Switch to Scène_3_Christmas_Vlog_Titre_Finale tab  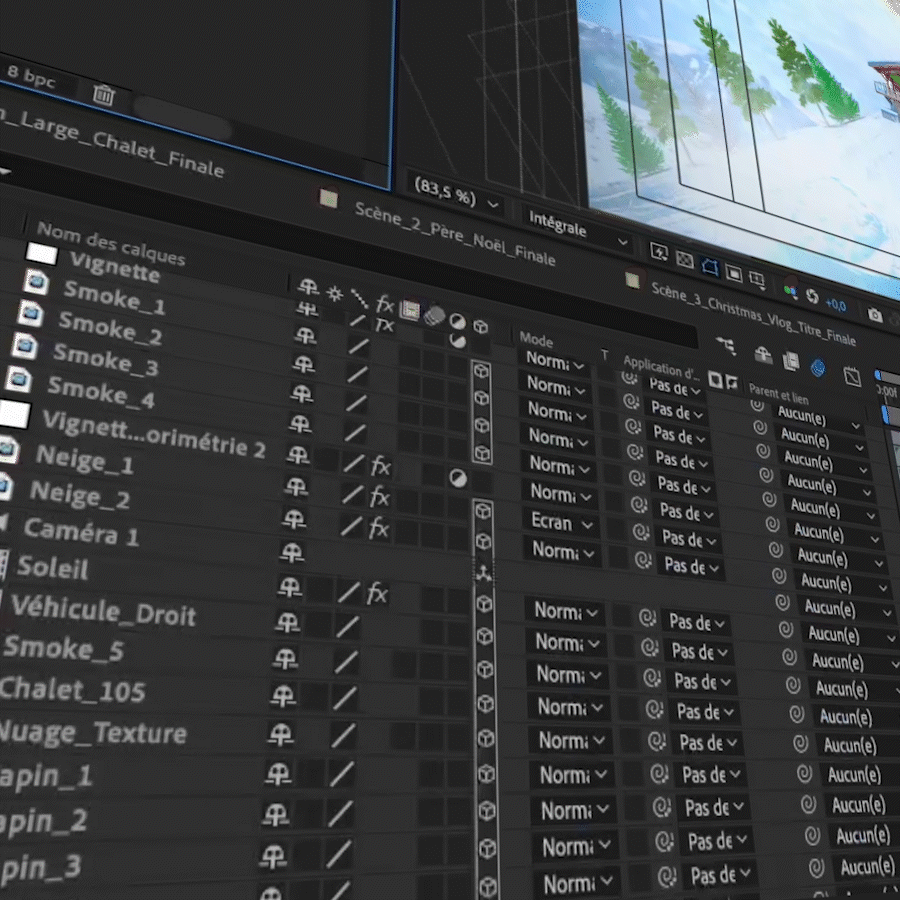click(752, 313)
